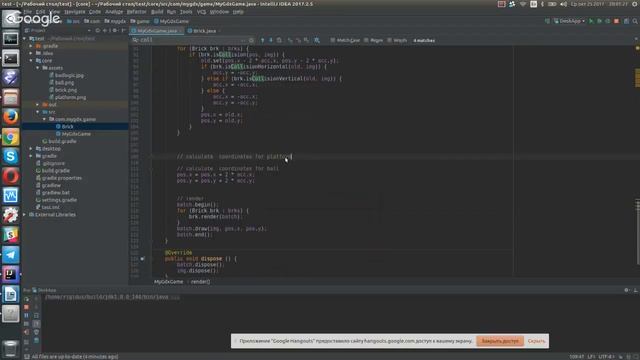Open the Refactor menu
The width and height of the screenshot is (640, 360).
pos(136,12)
